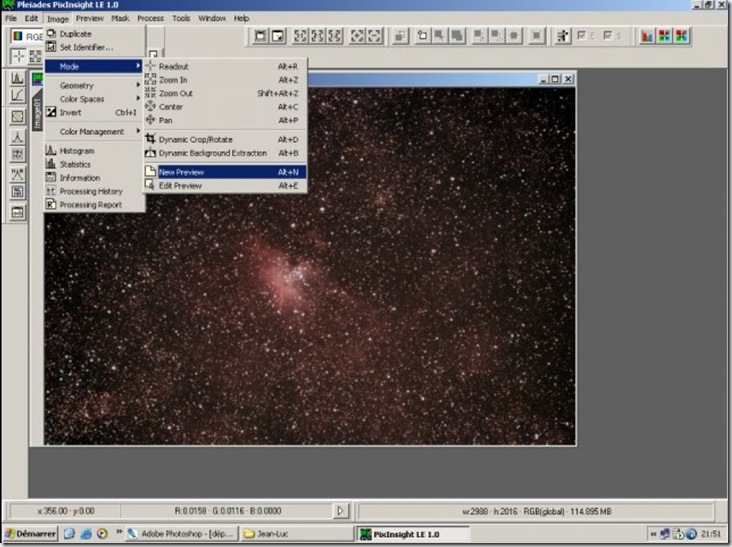Toggle the E checkbox in top toolbar
The image size is (732, 547).
click(x=582, y=35)
